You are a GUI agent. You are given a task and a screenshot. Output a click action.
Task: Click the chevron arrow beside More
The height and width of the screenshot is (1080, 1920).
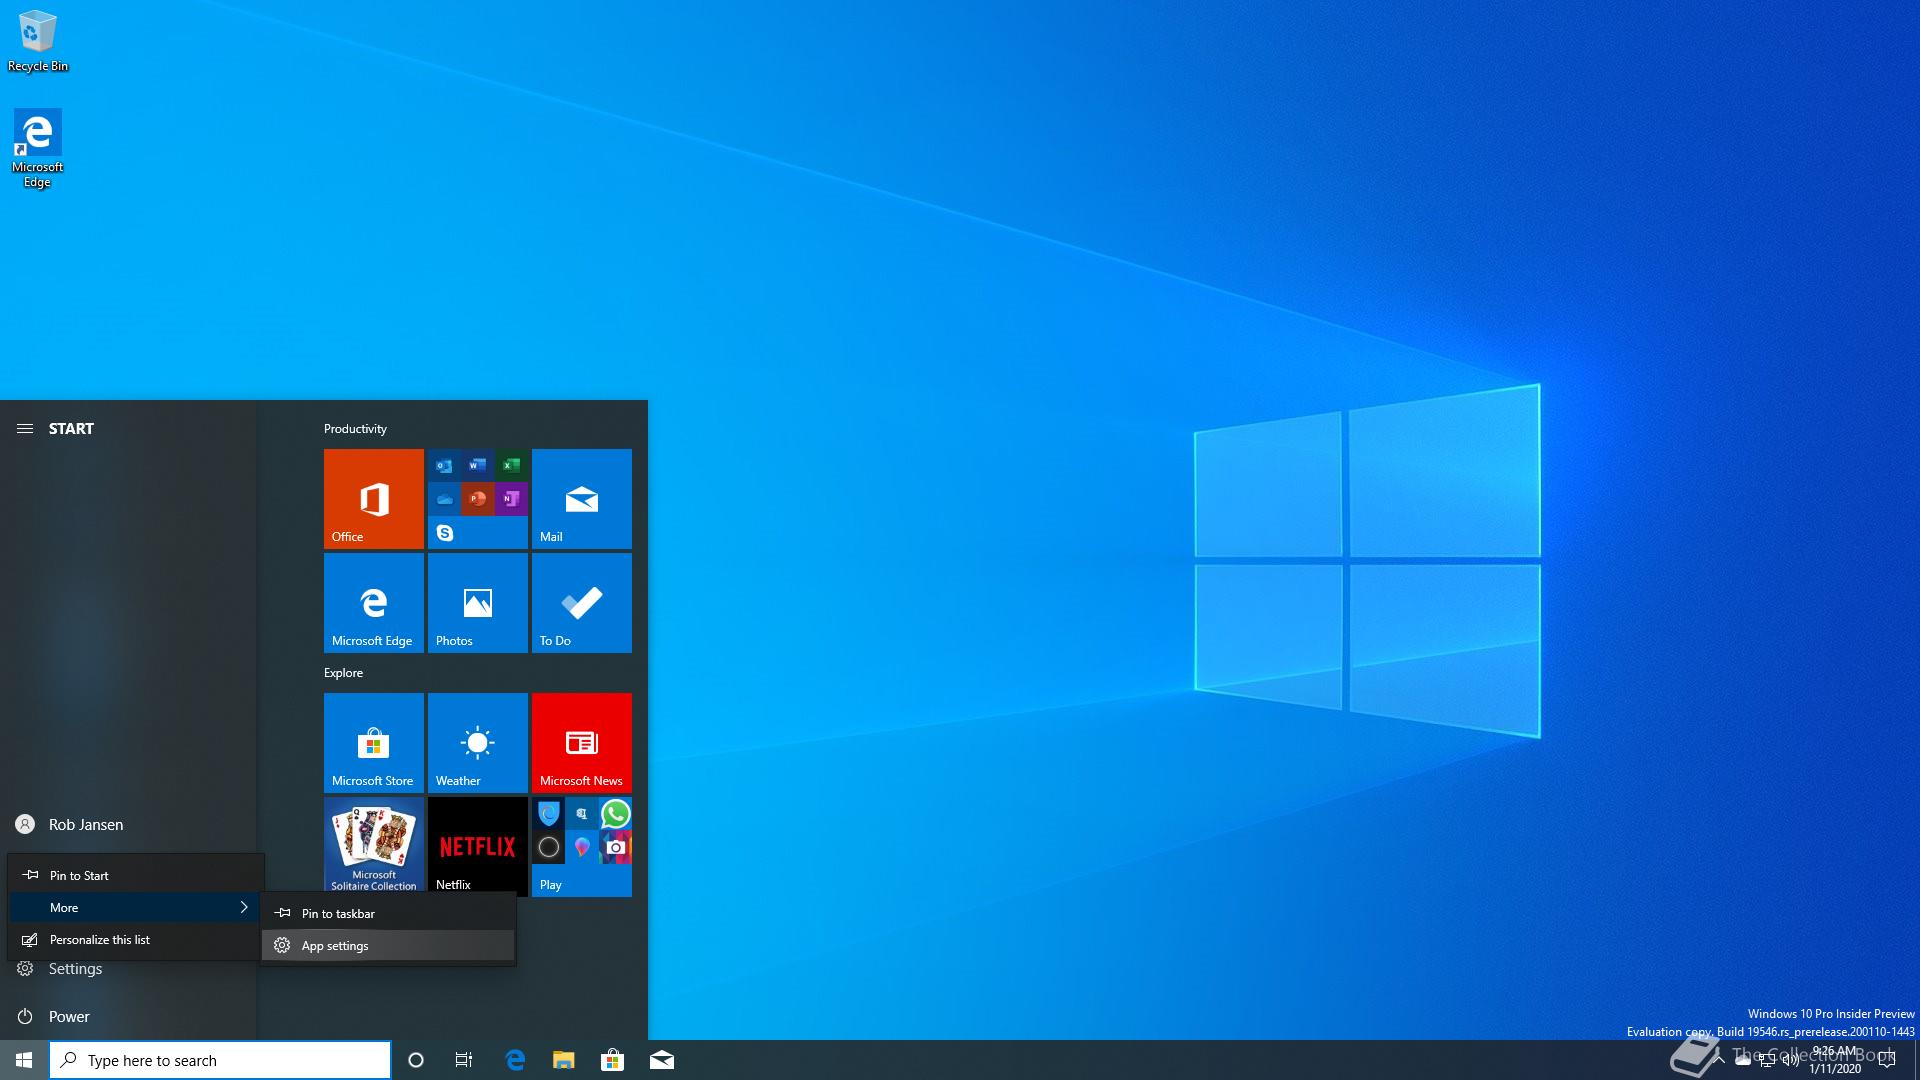243,907
